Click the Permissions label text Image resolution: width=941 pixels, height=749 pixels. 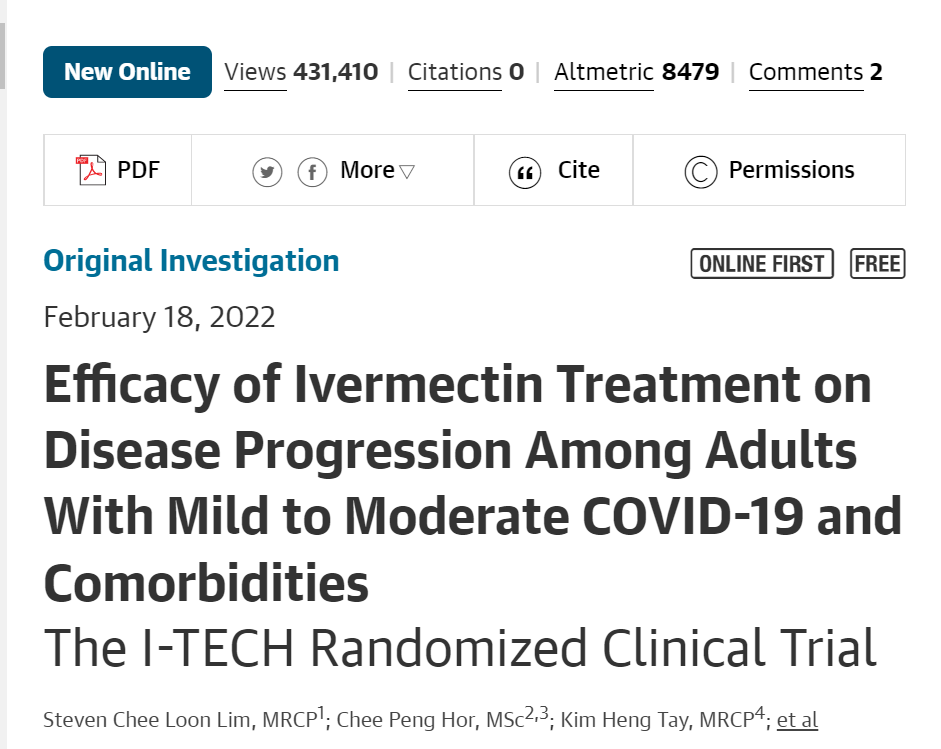tap(792, 170)
